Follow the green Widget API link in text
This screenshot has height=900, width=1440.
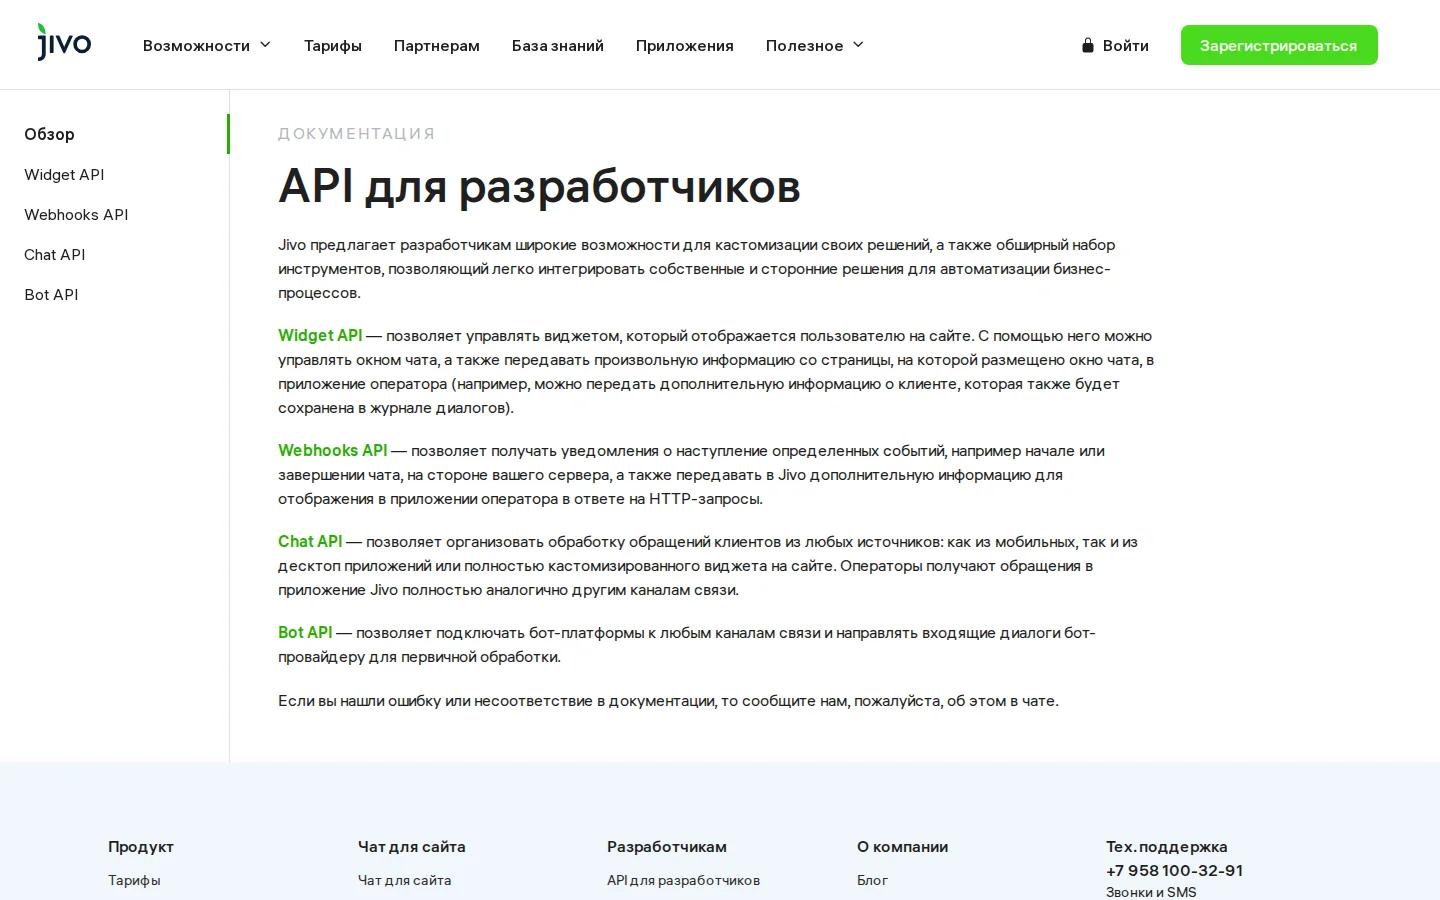(x=320, y=336)
